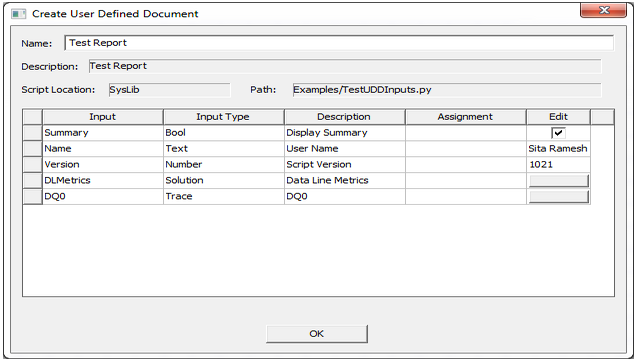This screenshot has height=364, width=642.
Task: Click the Description field
Action: pos(345,66)
